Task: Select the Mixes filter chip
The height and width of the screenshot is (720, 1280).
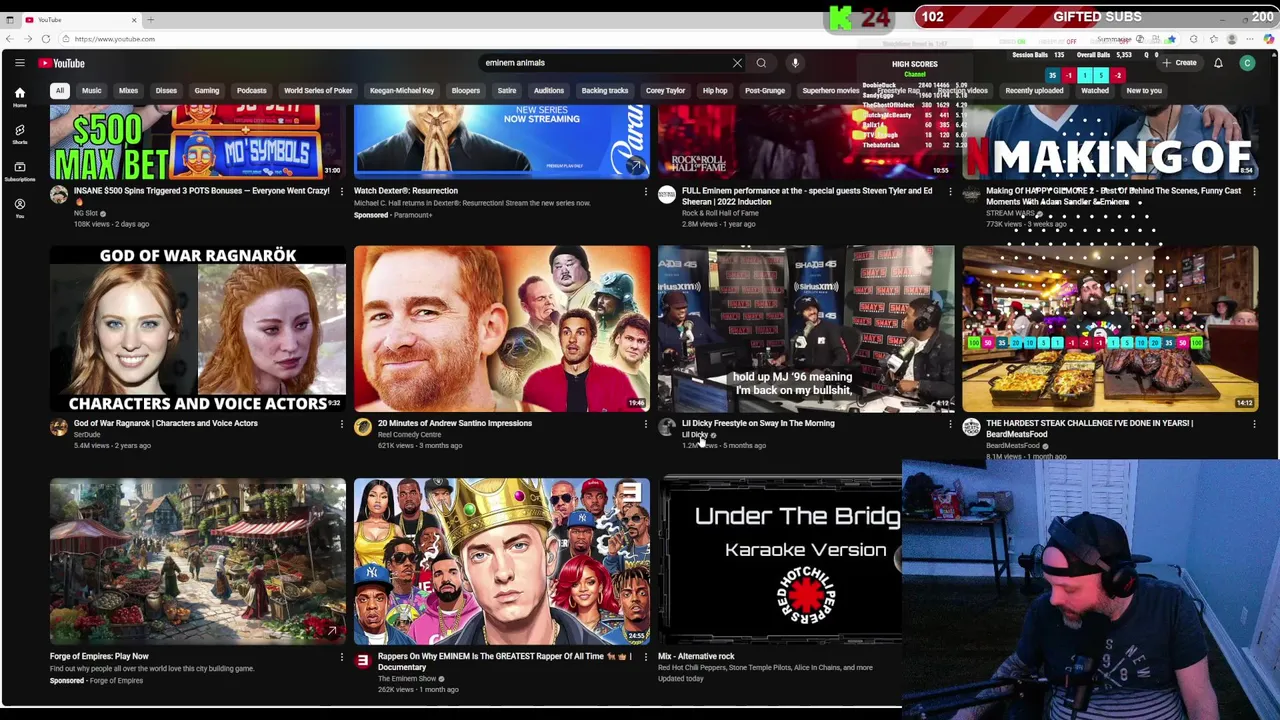Action: pos(128,91)
